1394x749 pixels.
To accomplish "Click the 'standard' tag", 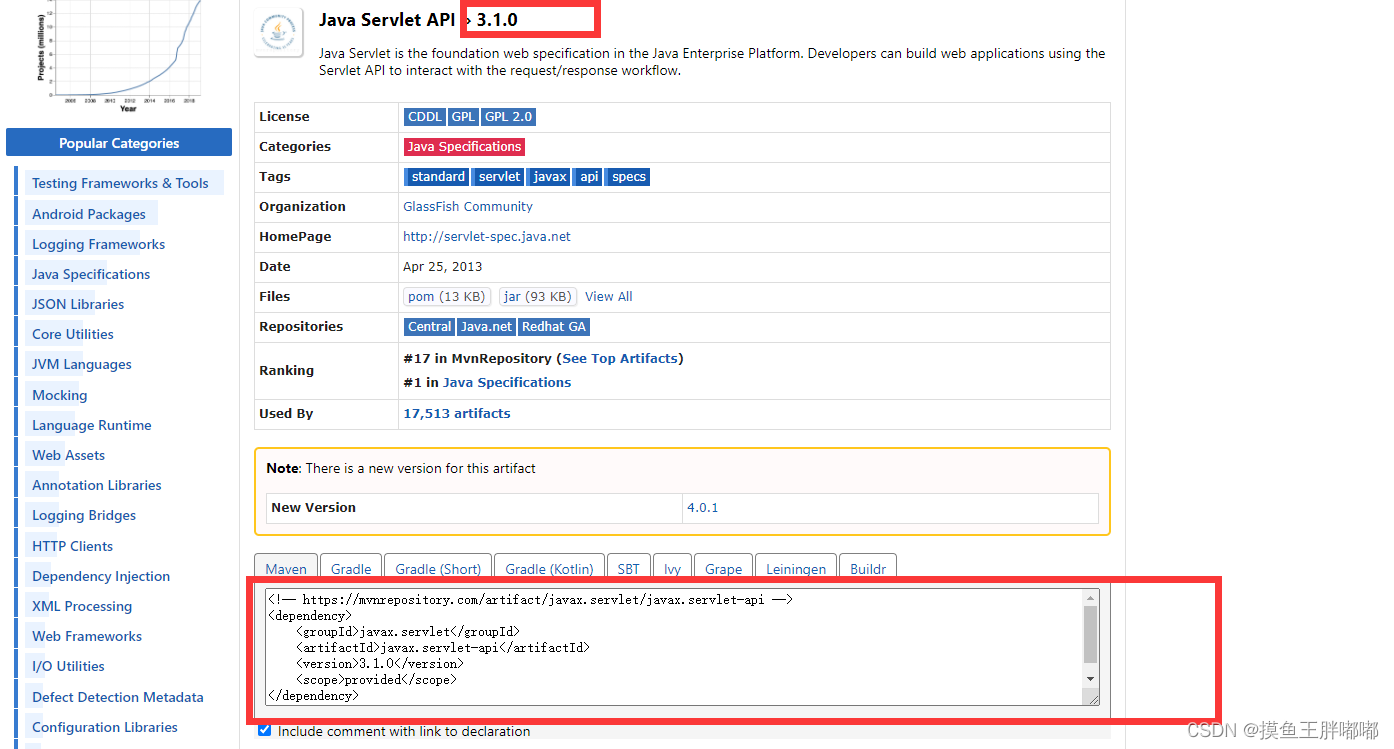I will tap(438, 177).
